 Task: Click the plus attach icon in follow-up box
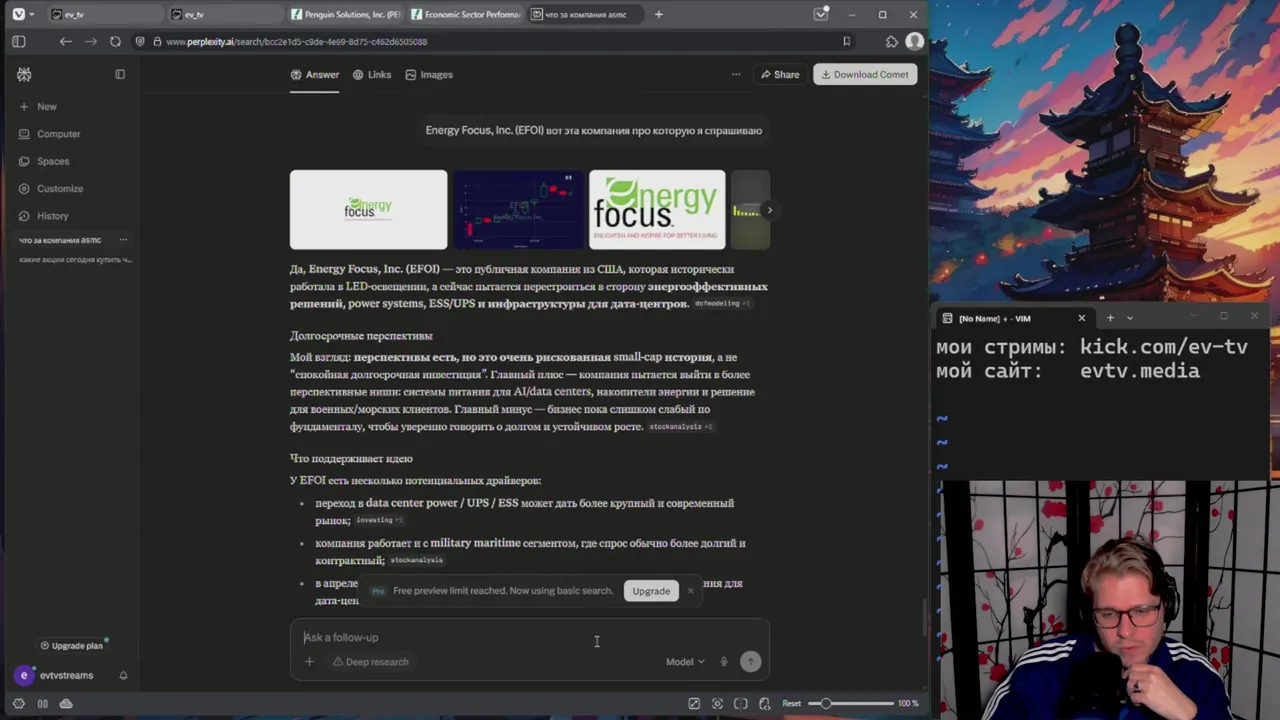pyautogui.click(x=309, y=661)
